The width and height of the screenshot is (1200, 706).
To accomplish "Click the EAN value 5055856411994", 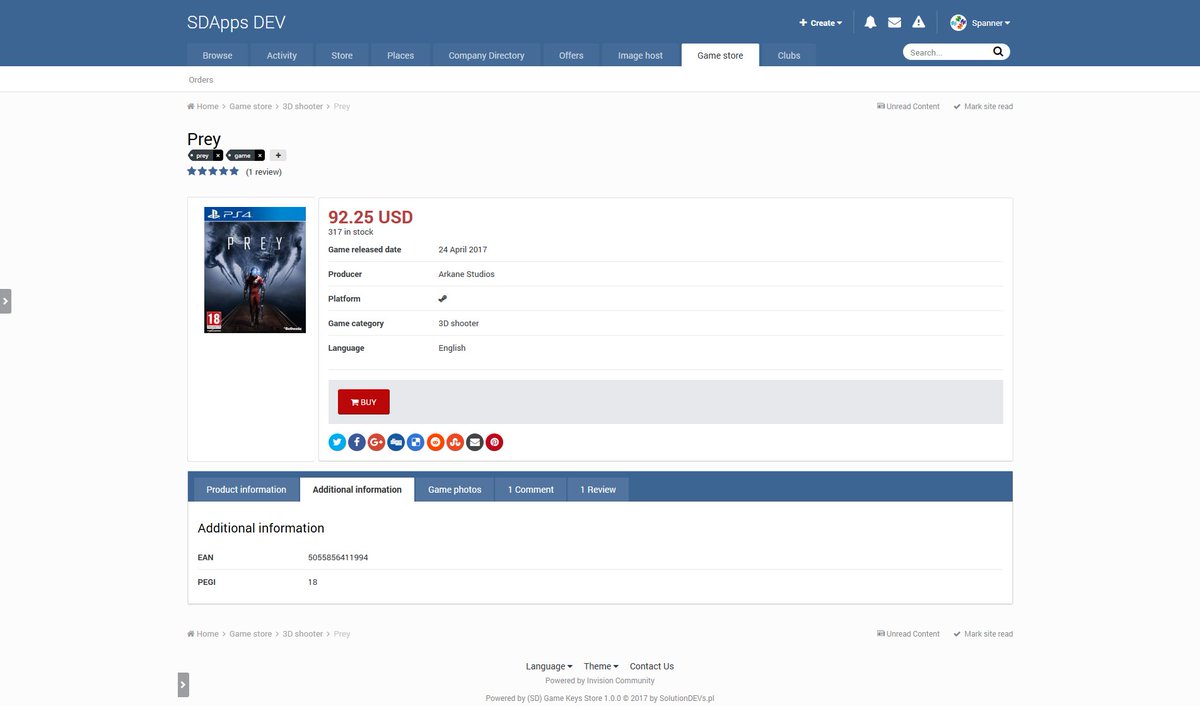I will pos(338,557).
